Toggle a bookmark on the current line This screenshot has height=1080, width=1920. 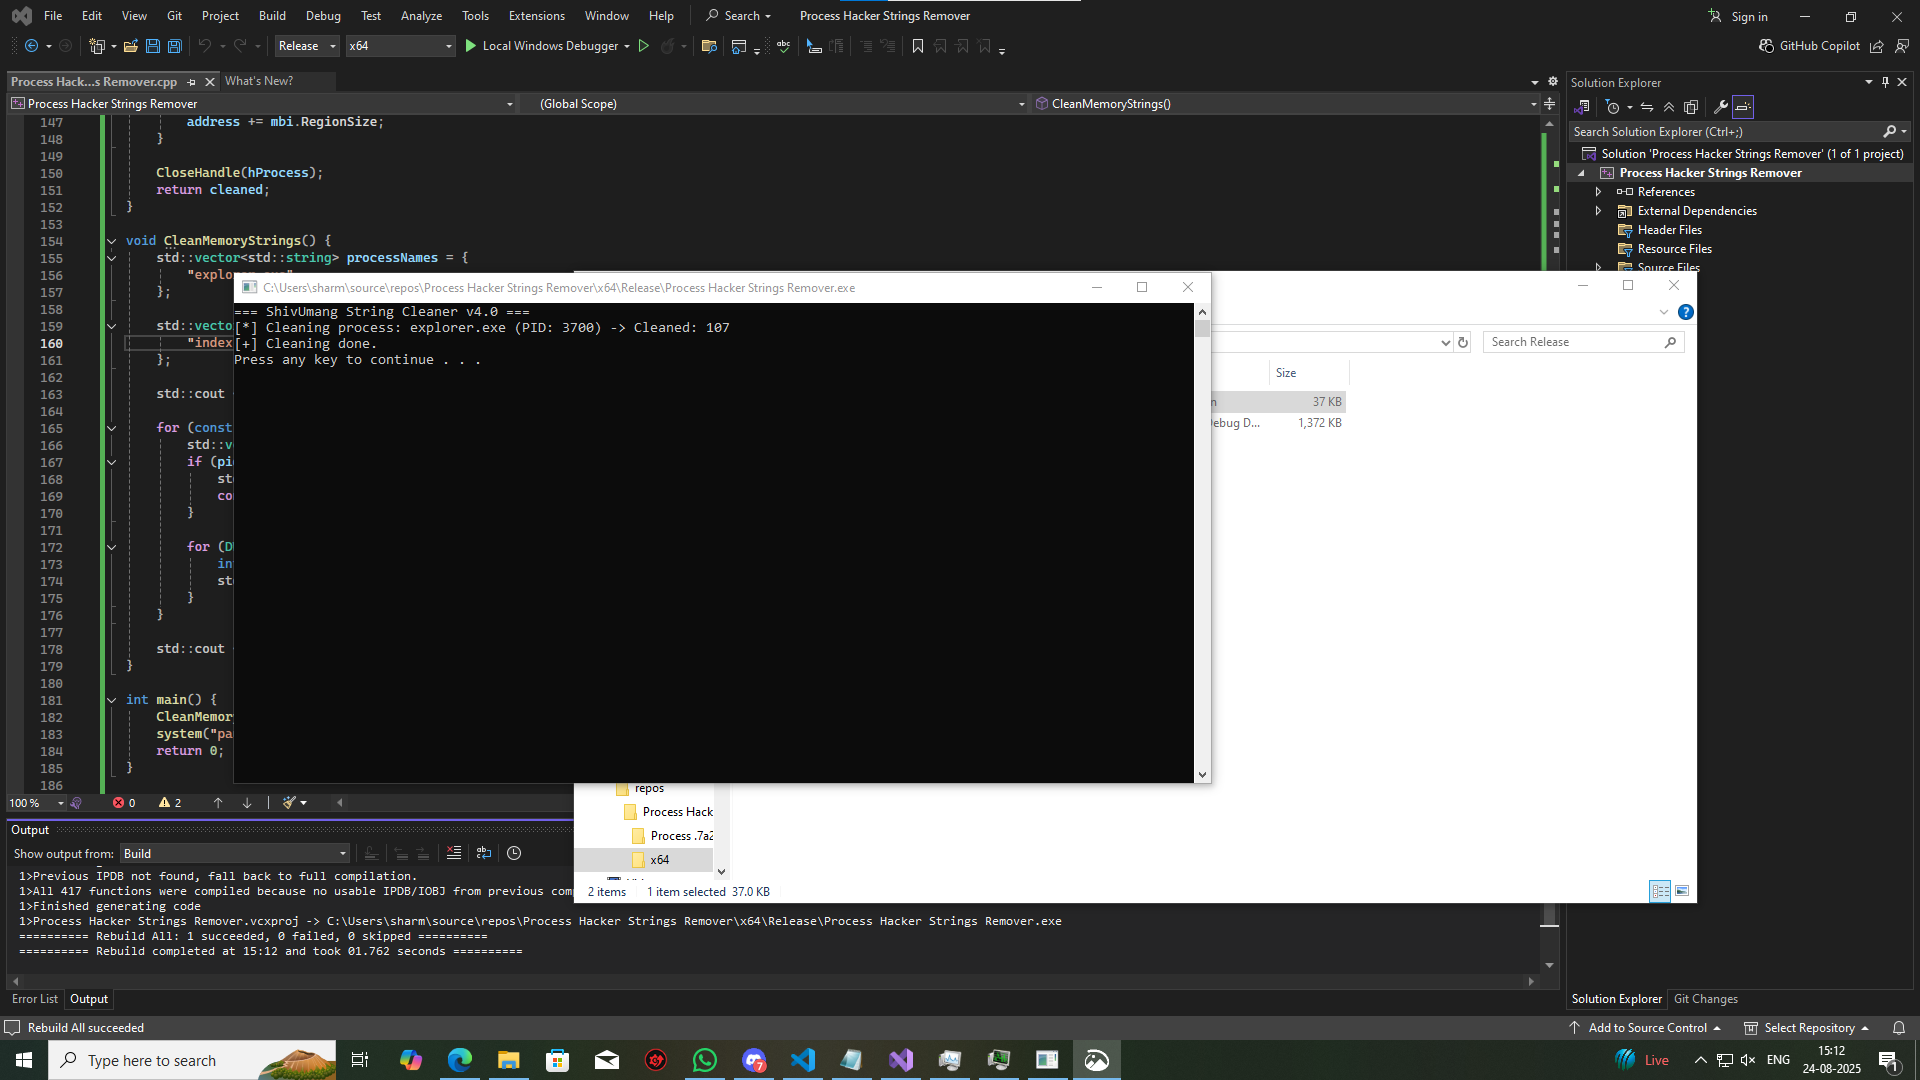918,46
